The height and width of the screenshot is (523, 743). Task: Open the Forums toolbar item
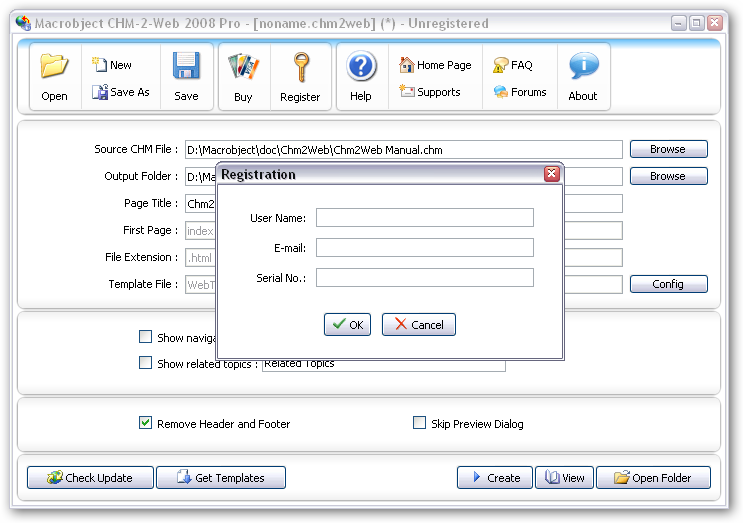pyautogui.click(x=519, y=92)
